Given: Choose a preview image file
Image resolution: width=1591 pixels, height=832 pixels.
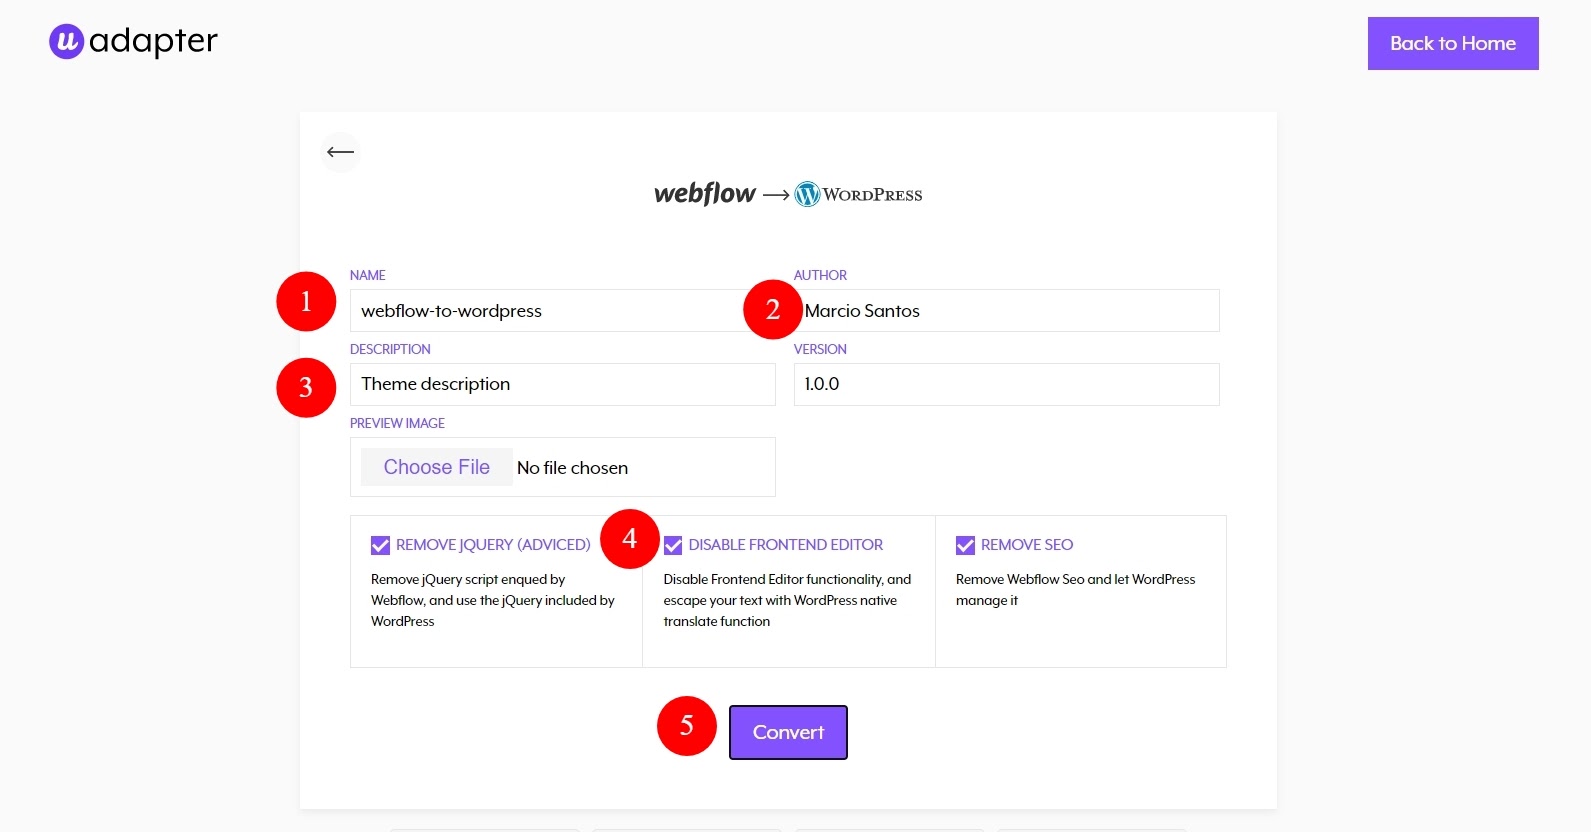Looking at the screenshot, I should coord(437,467).
